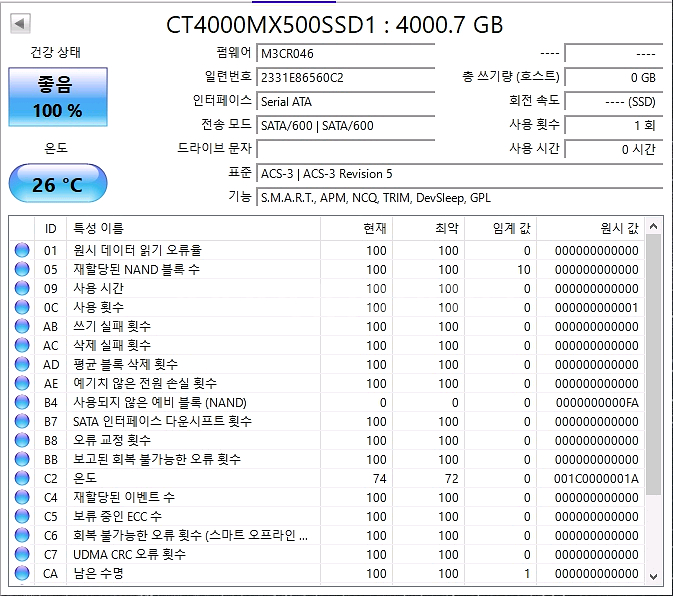Click the transfer mode field SATA/600 | SATA/600
The image size is (673, 596).
coord(346,126)
